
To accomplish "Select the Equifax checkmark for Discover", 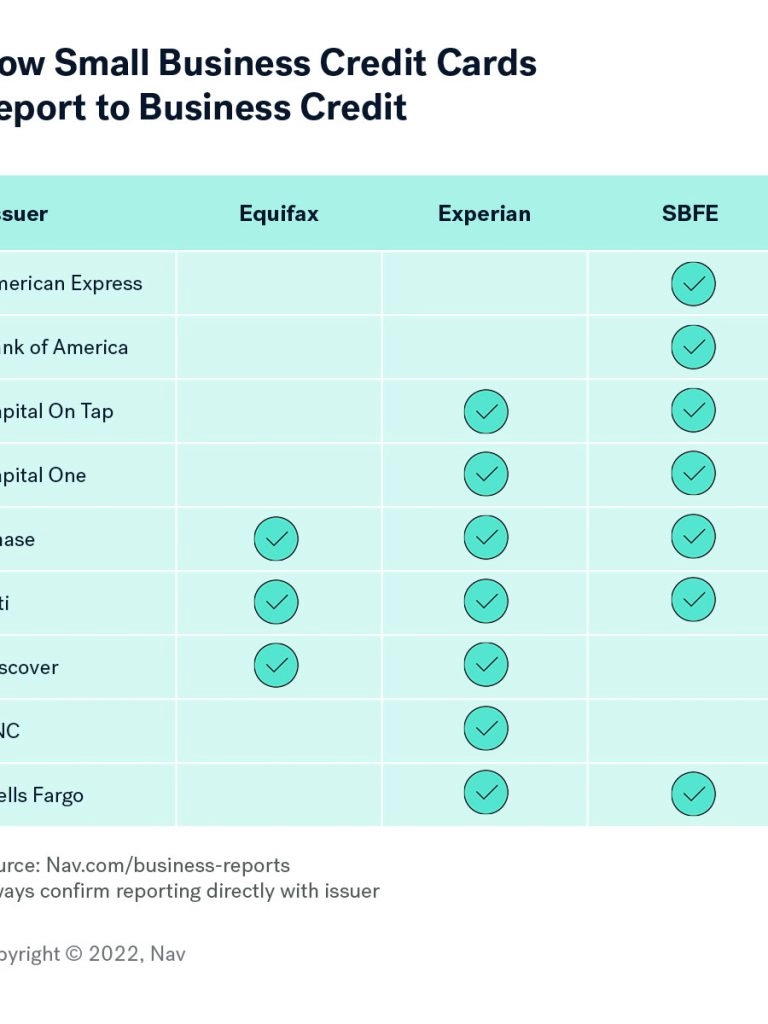I will tap(276, 666).
